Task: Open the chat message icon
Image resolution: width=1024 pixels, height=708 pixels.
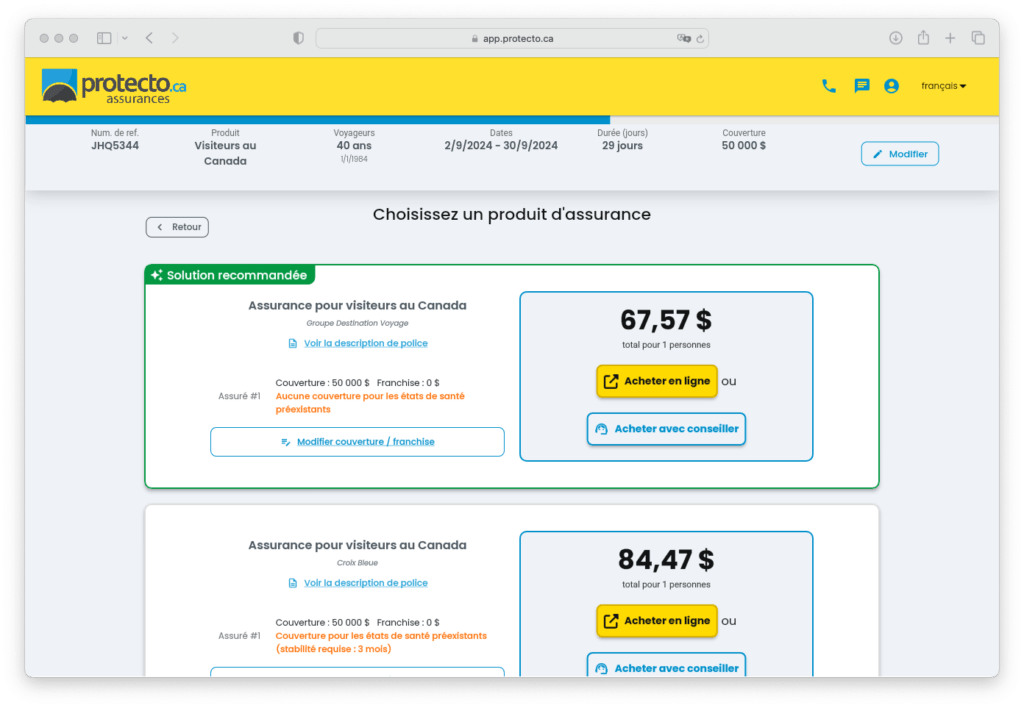Action: pyautogui.click(x=861, y=86)
